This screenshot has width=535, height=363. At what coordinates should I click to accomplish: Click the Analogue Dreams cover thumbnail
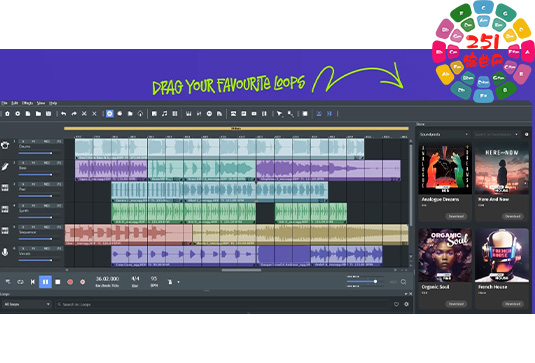(445, 169)
